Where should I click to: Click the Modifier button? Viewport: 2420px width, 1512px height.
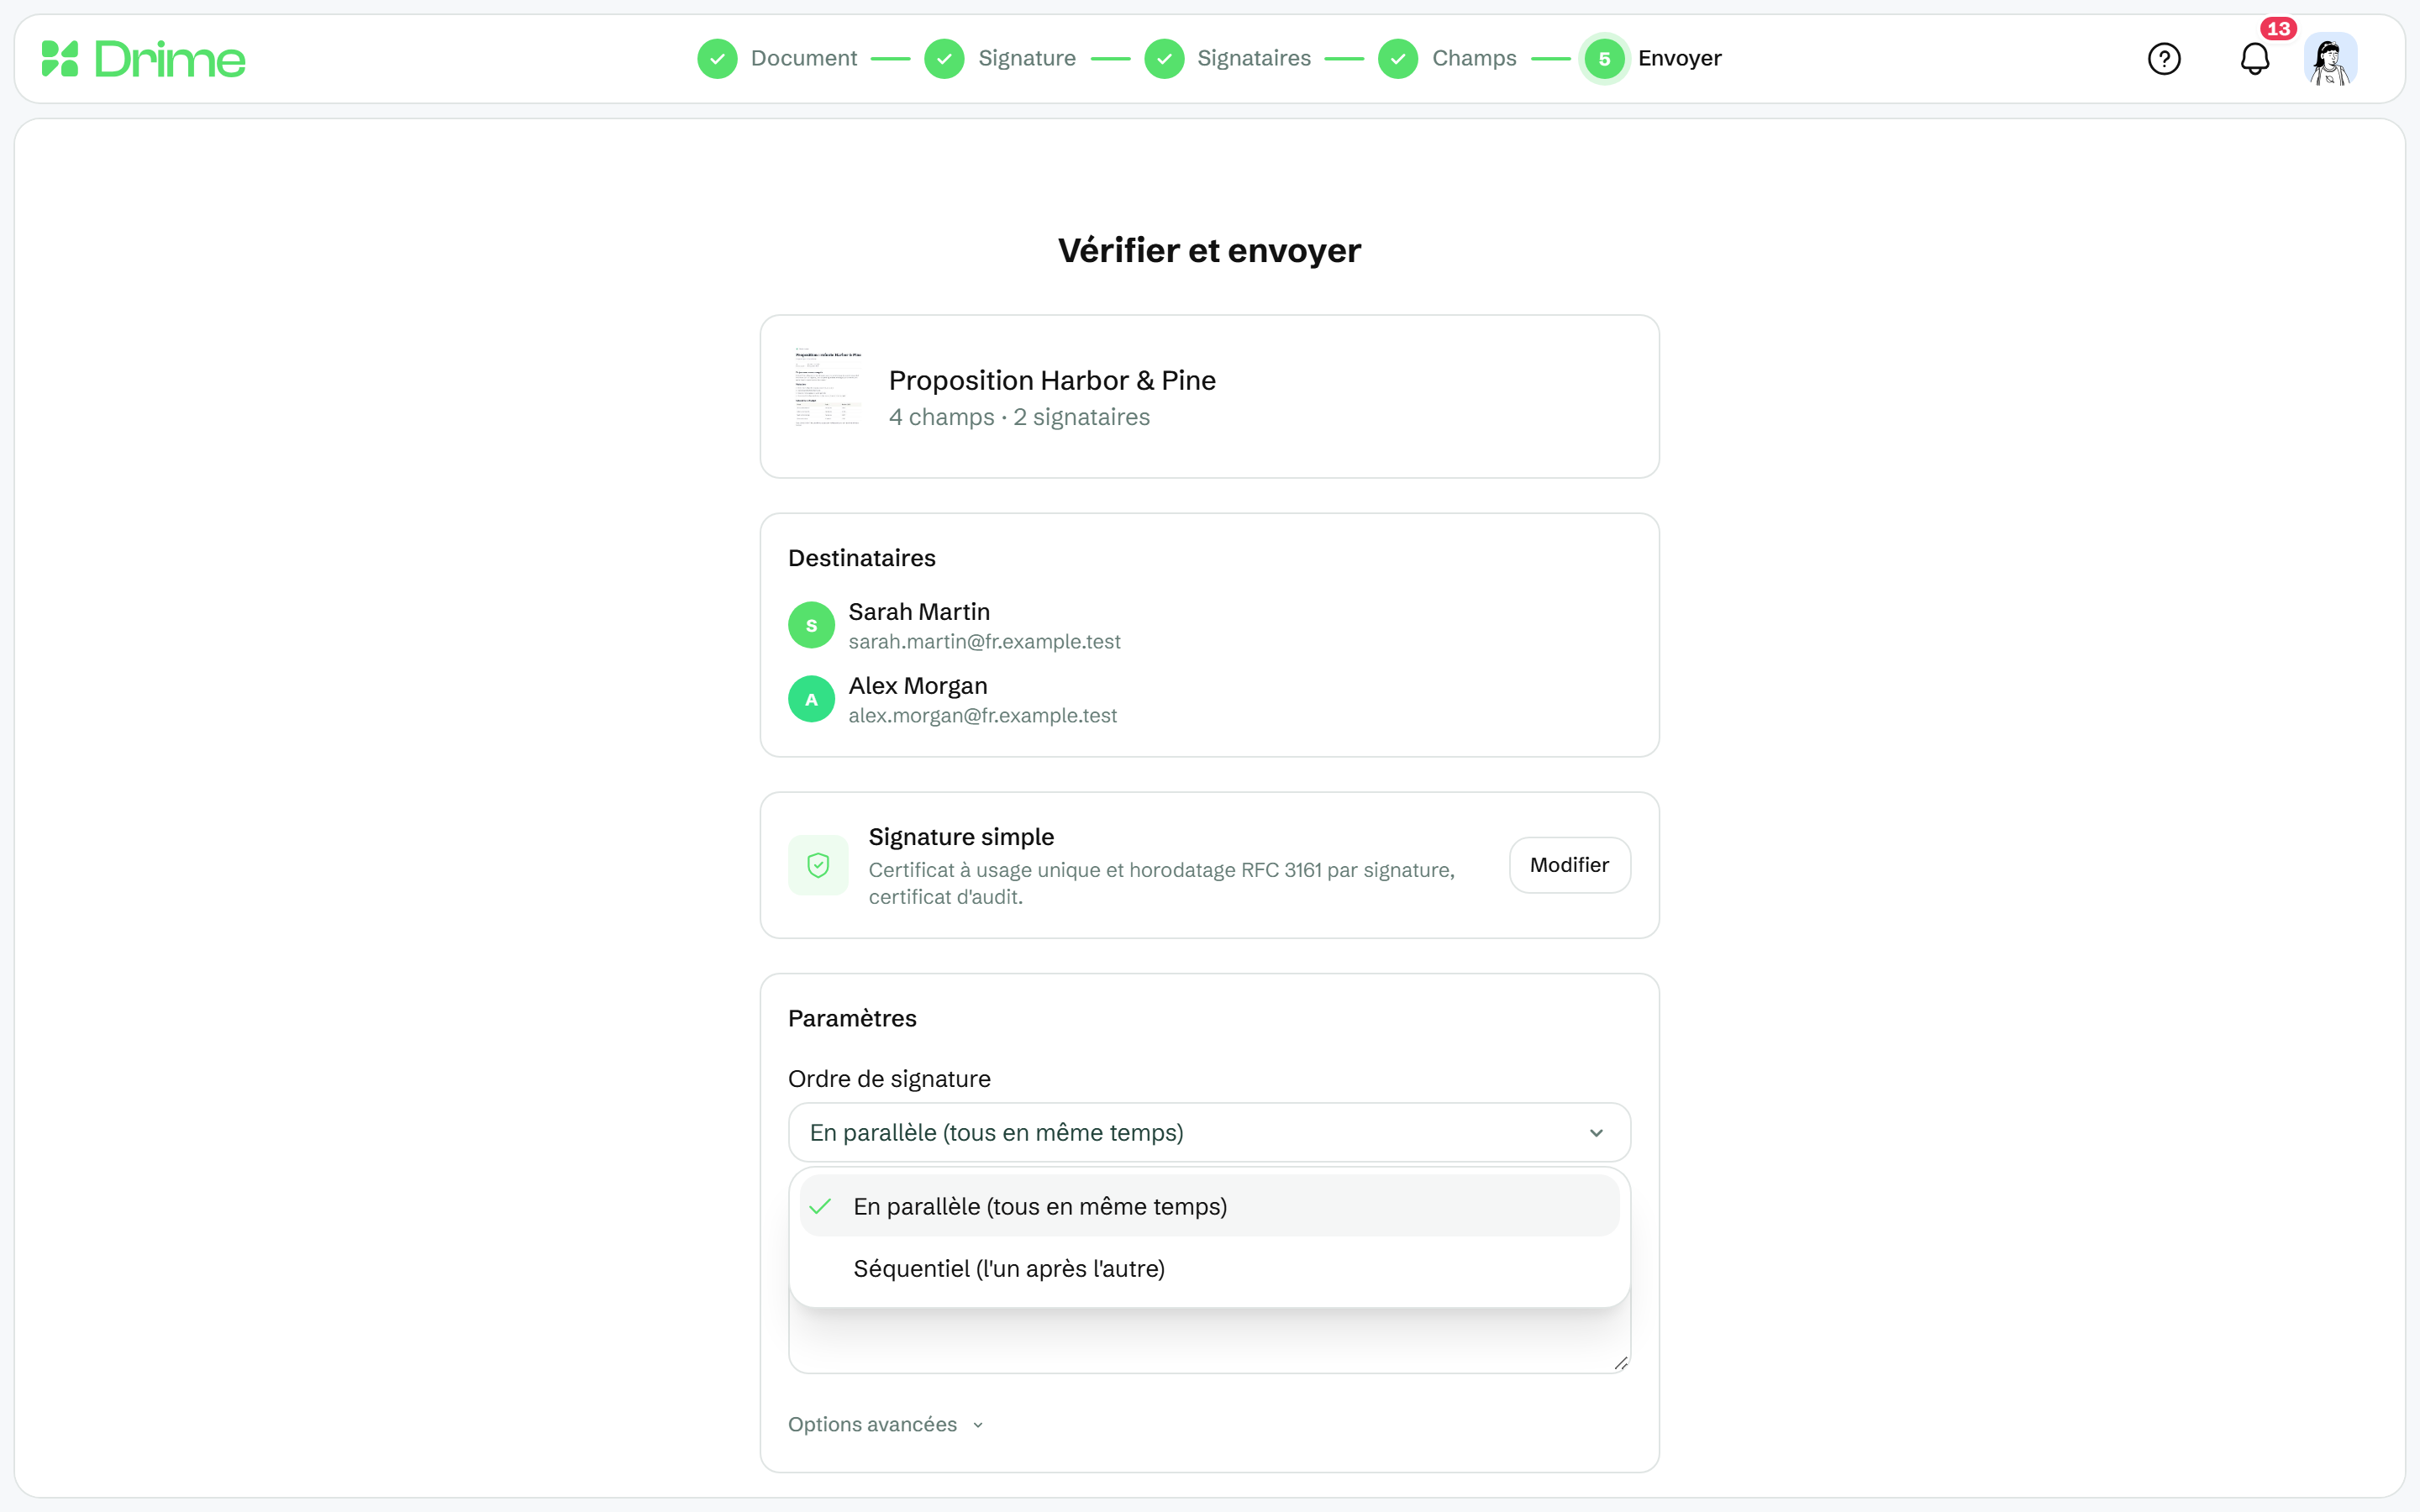pyautogui.click(x=1569, y=865)
